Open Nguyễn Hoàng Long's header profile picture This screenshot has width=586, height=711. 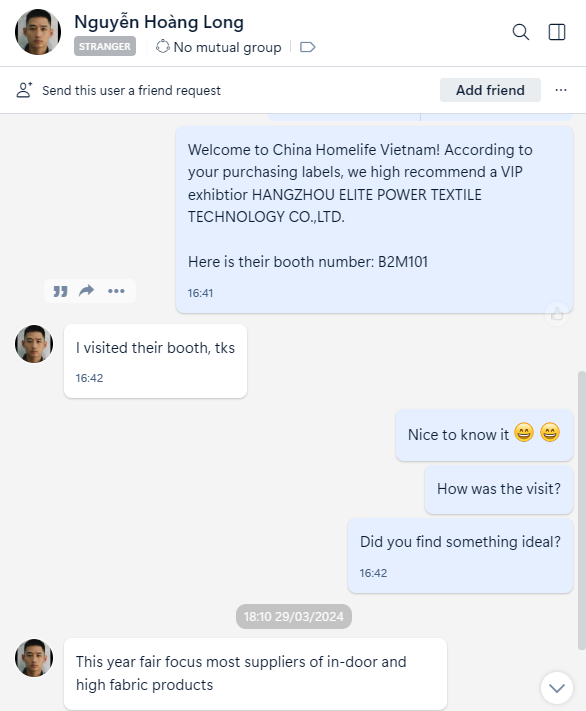point(38,32)
